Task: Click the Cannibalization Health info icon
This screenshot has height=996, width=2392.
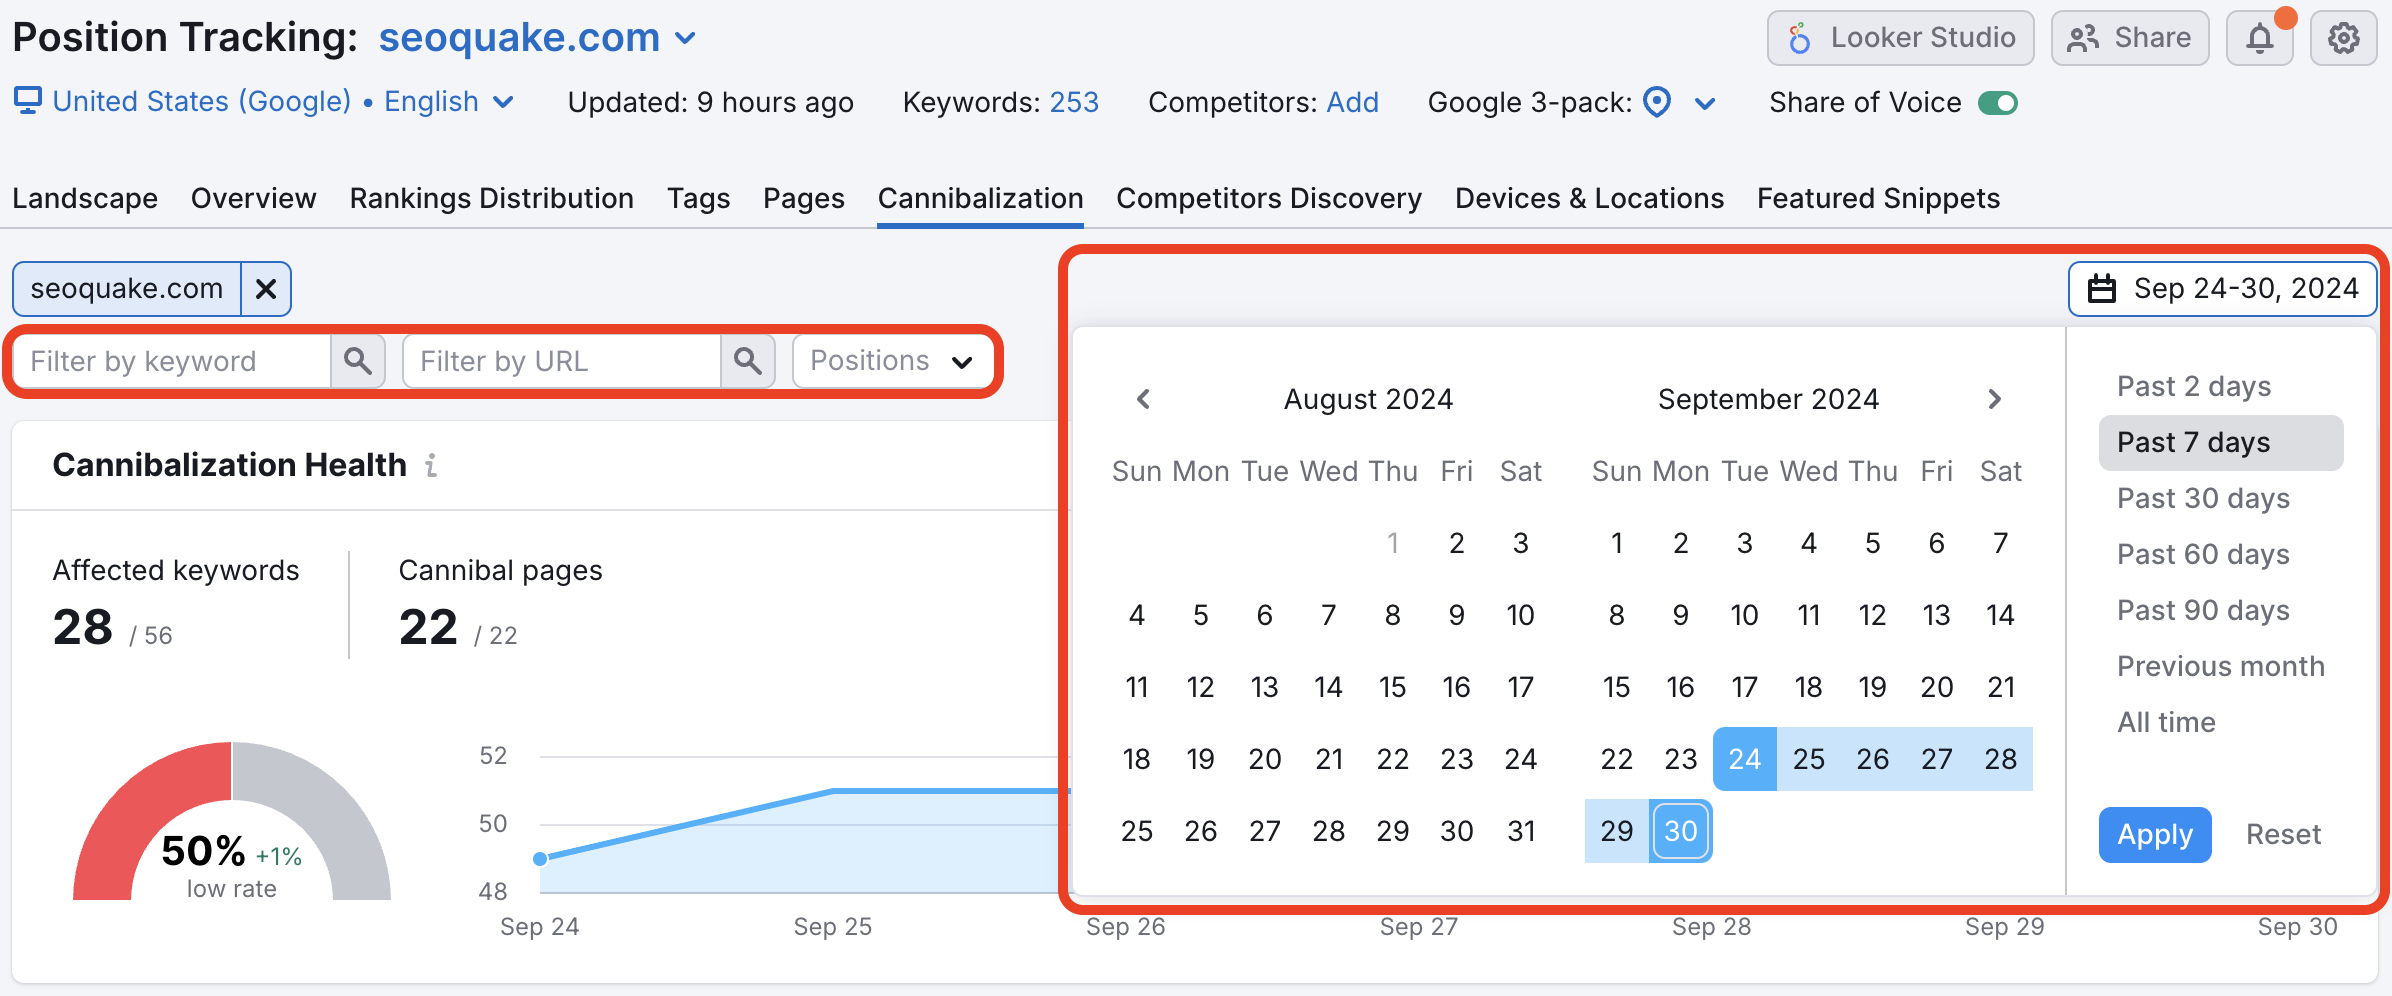Action: click(431, 465)
